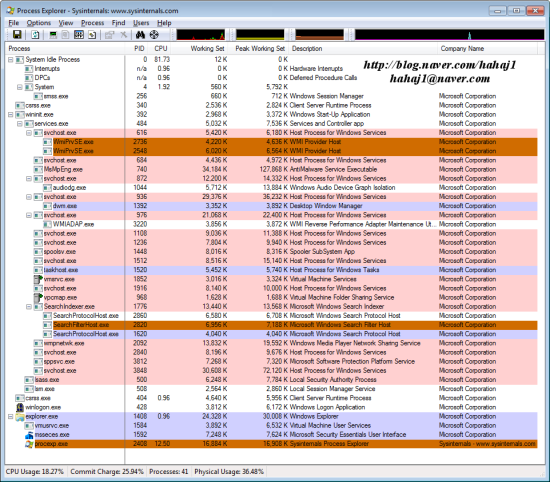The width and height of the screenshot is (550, 482).
Task: Click the 'Commit Charge: 25.94%' status text
Action: click(107, 471)
